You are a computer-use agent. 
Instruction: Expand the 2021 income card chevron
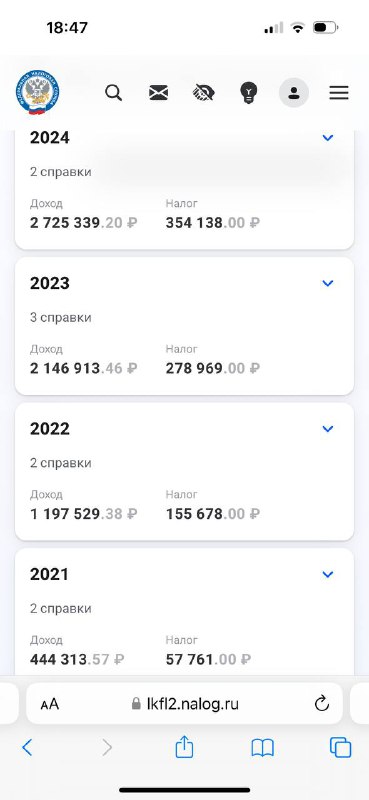point(328,574)
